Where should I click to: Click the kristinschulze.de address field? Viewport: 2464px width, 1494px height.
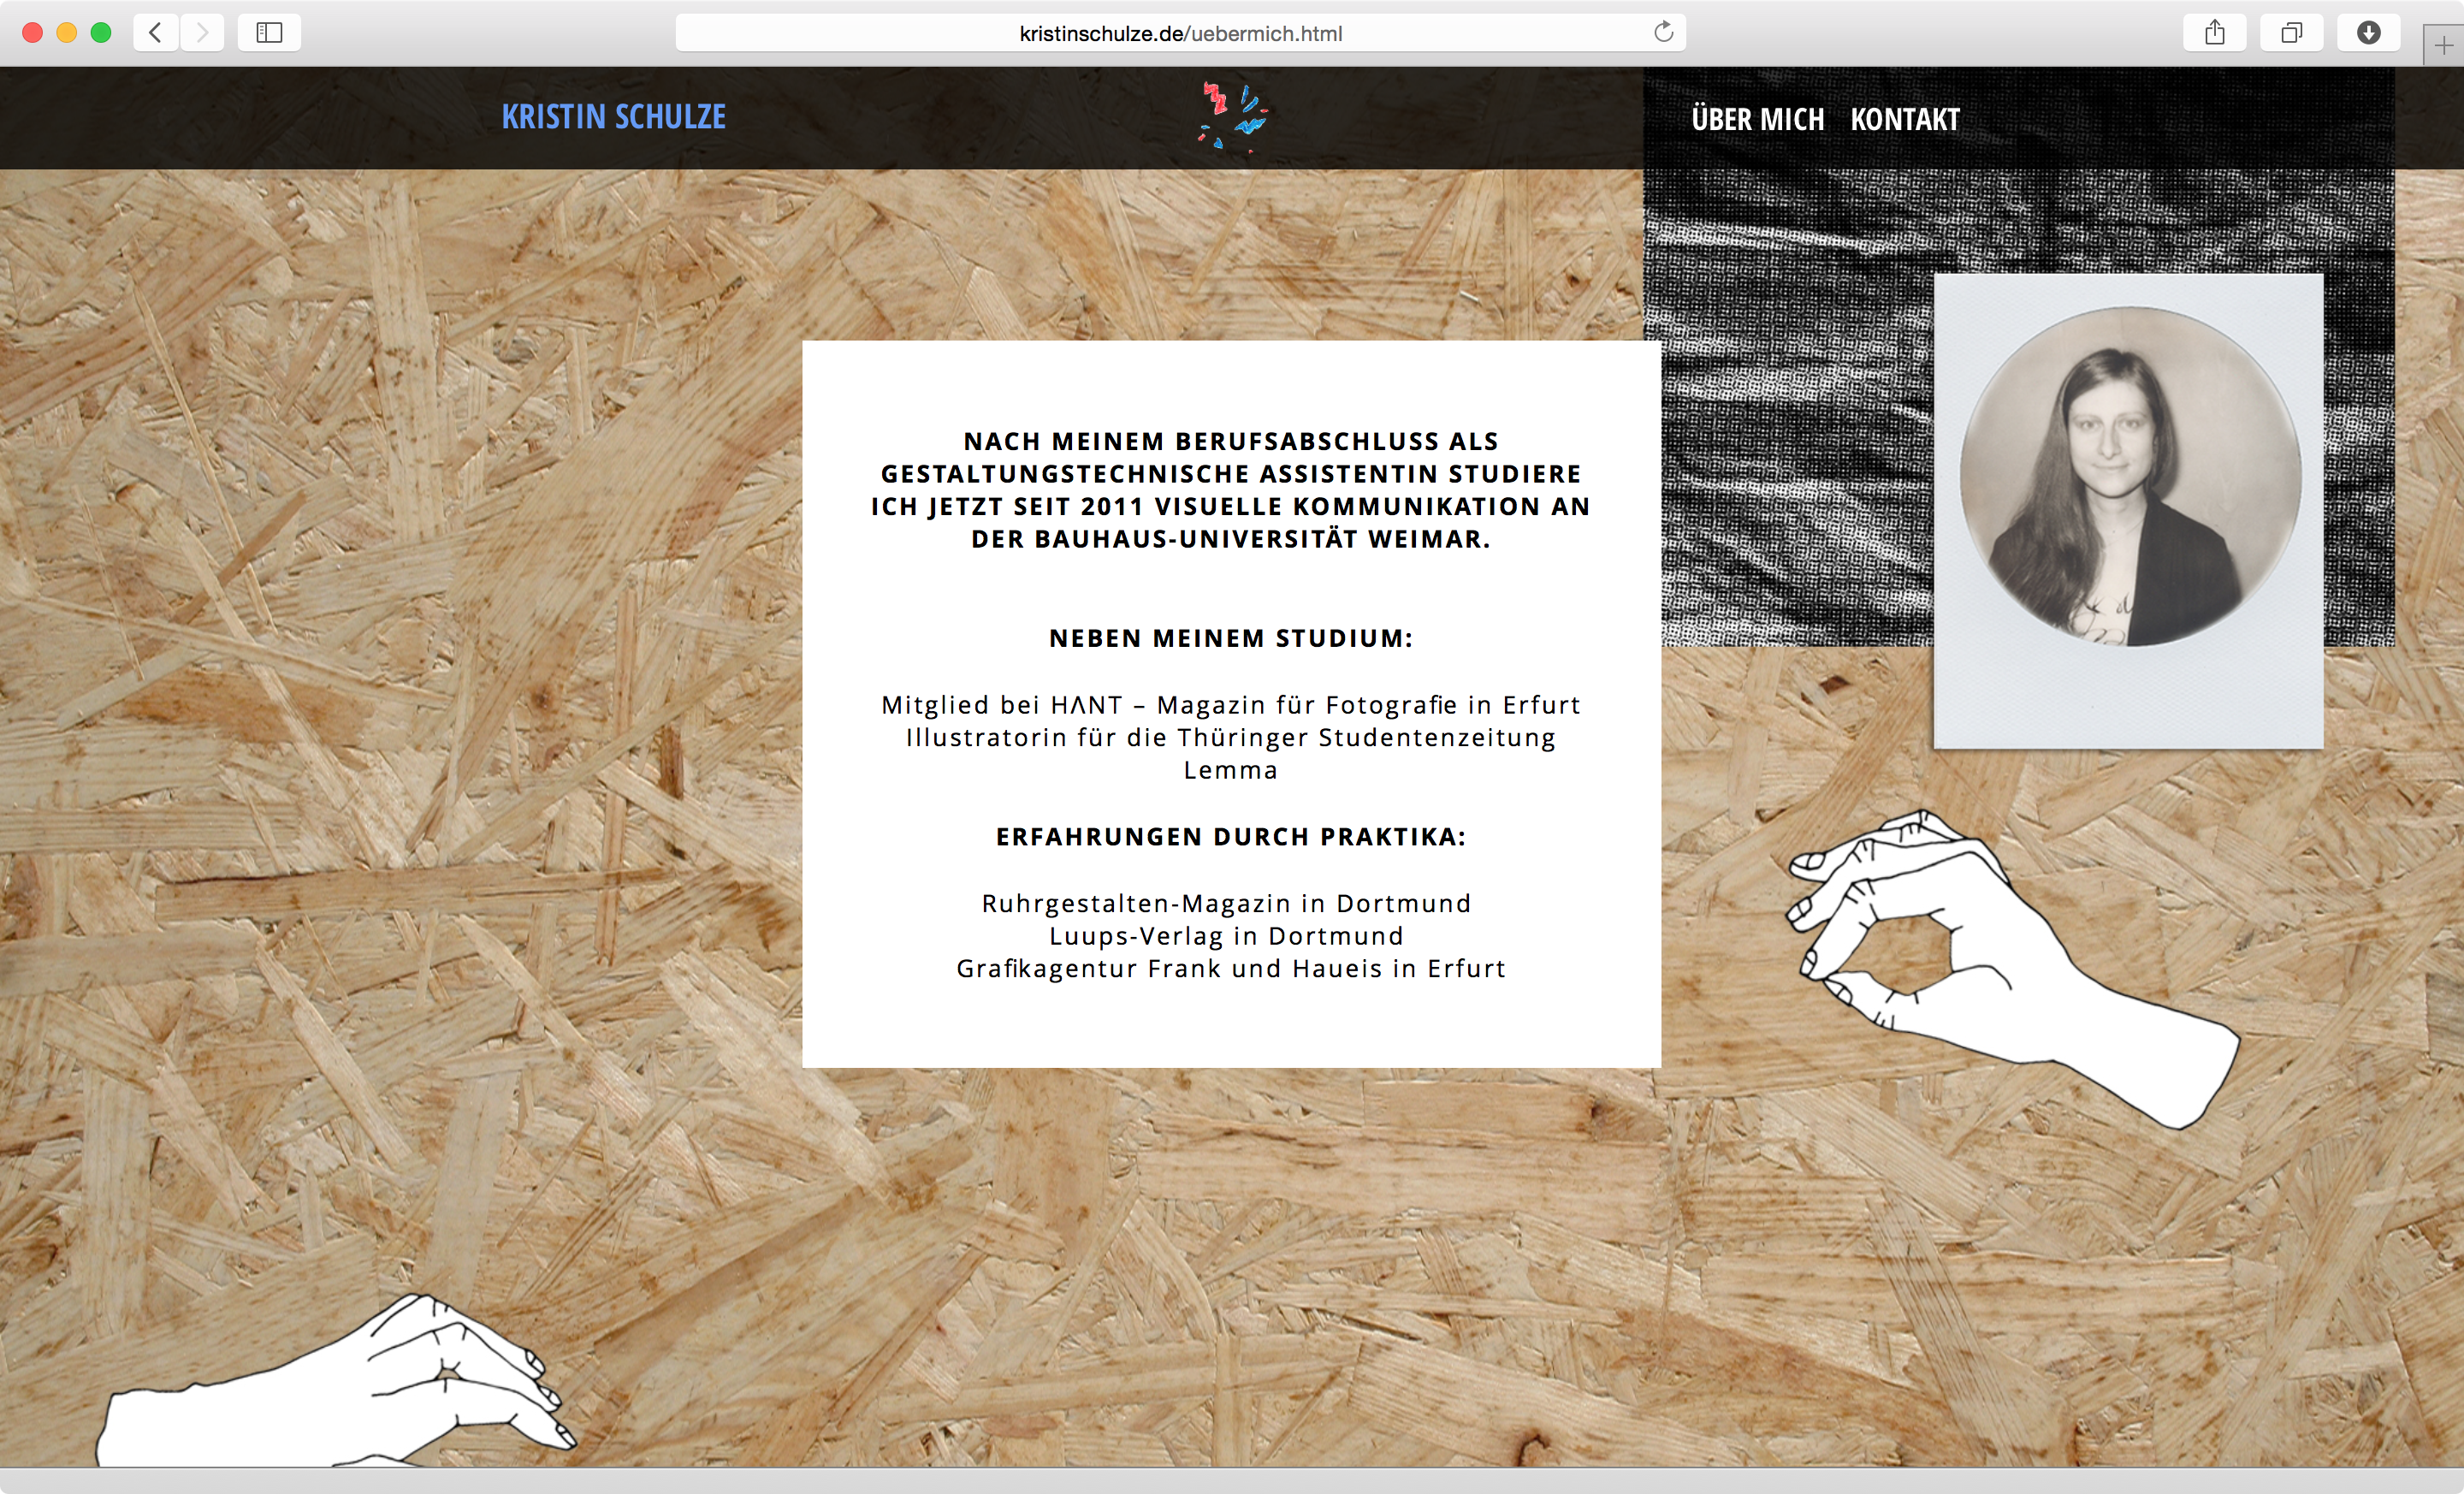pos(1180,33)
